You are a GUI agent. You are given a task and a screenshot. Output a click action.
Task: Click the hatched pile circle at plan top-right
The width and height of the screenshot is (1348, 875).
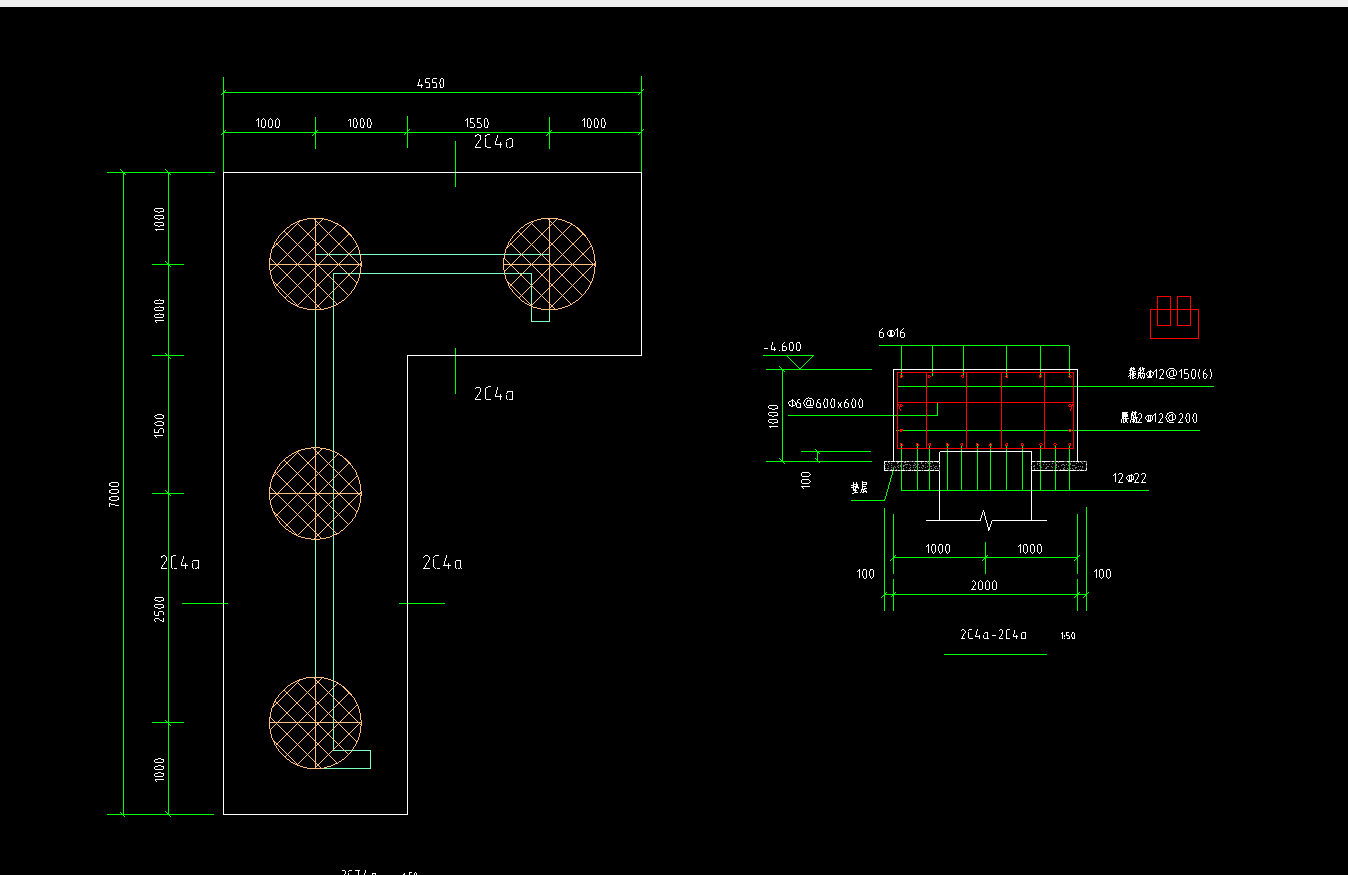549,264
